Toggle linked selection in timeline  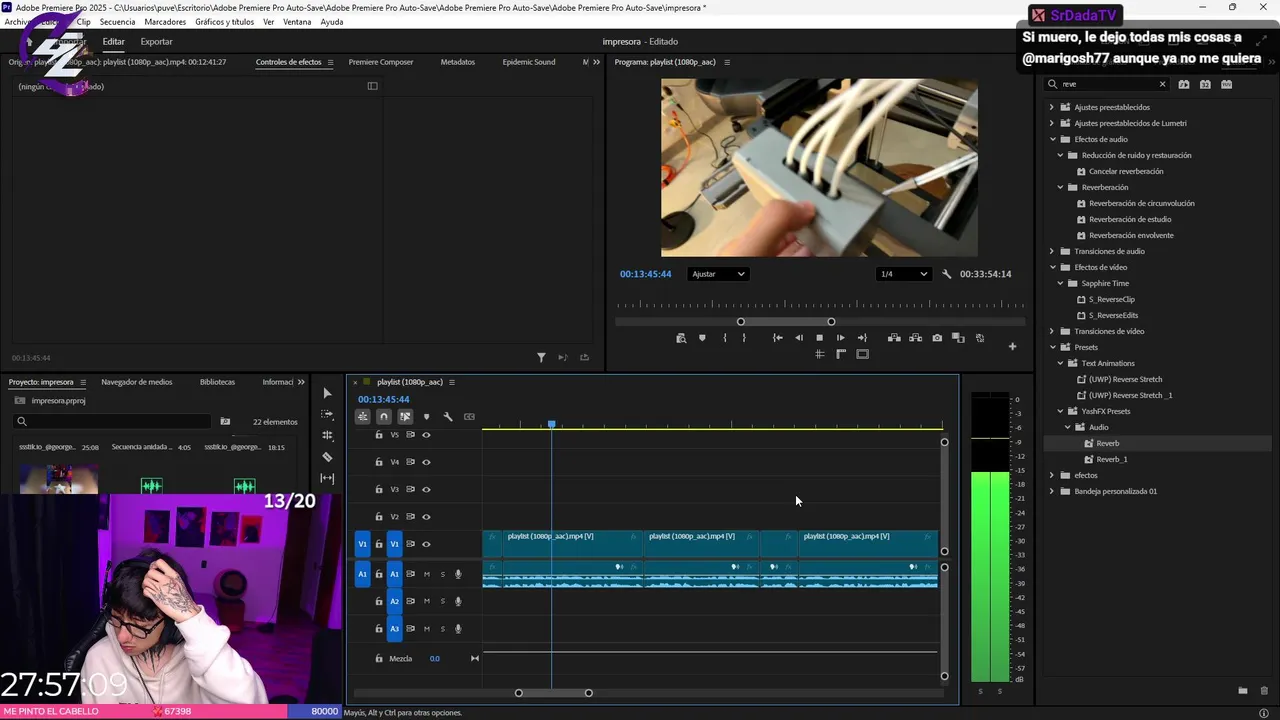pyautogui.click(x=405, y=417)
